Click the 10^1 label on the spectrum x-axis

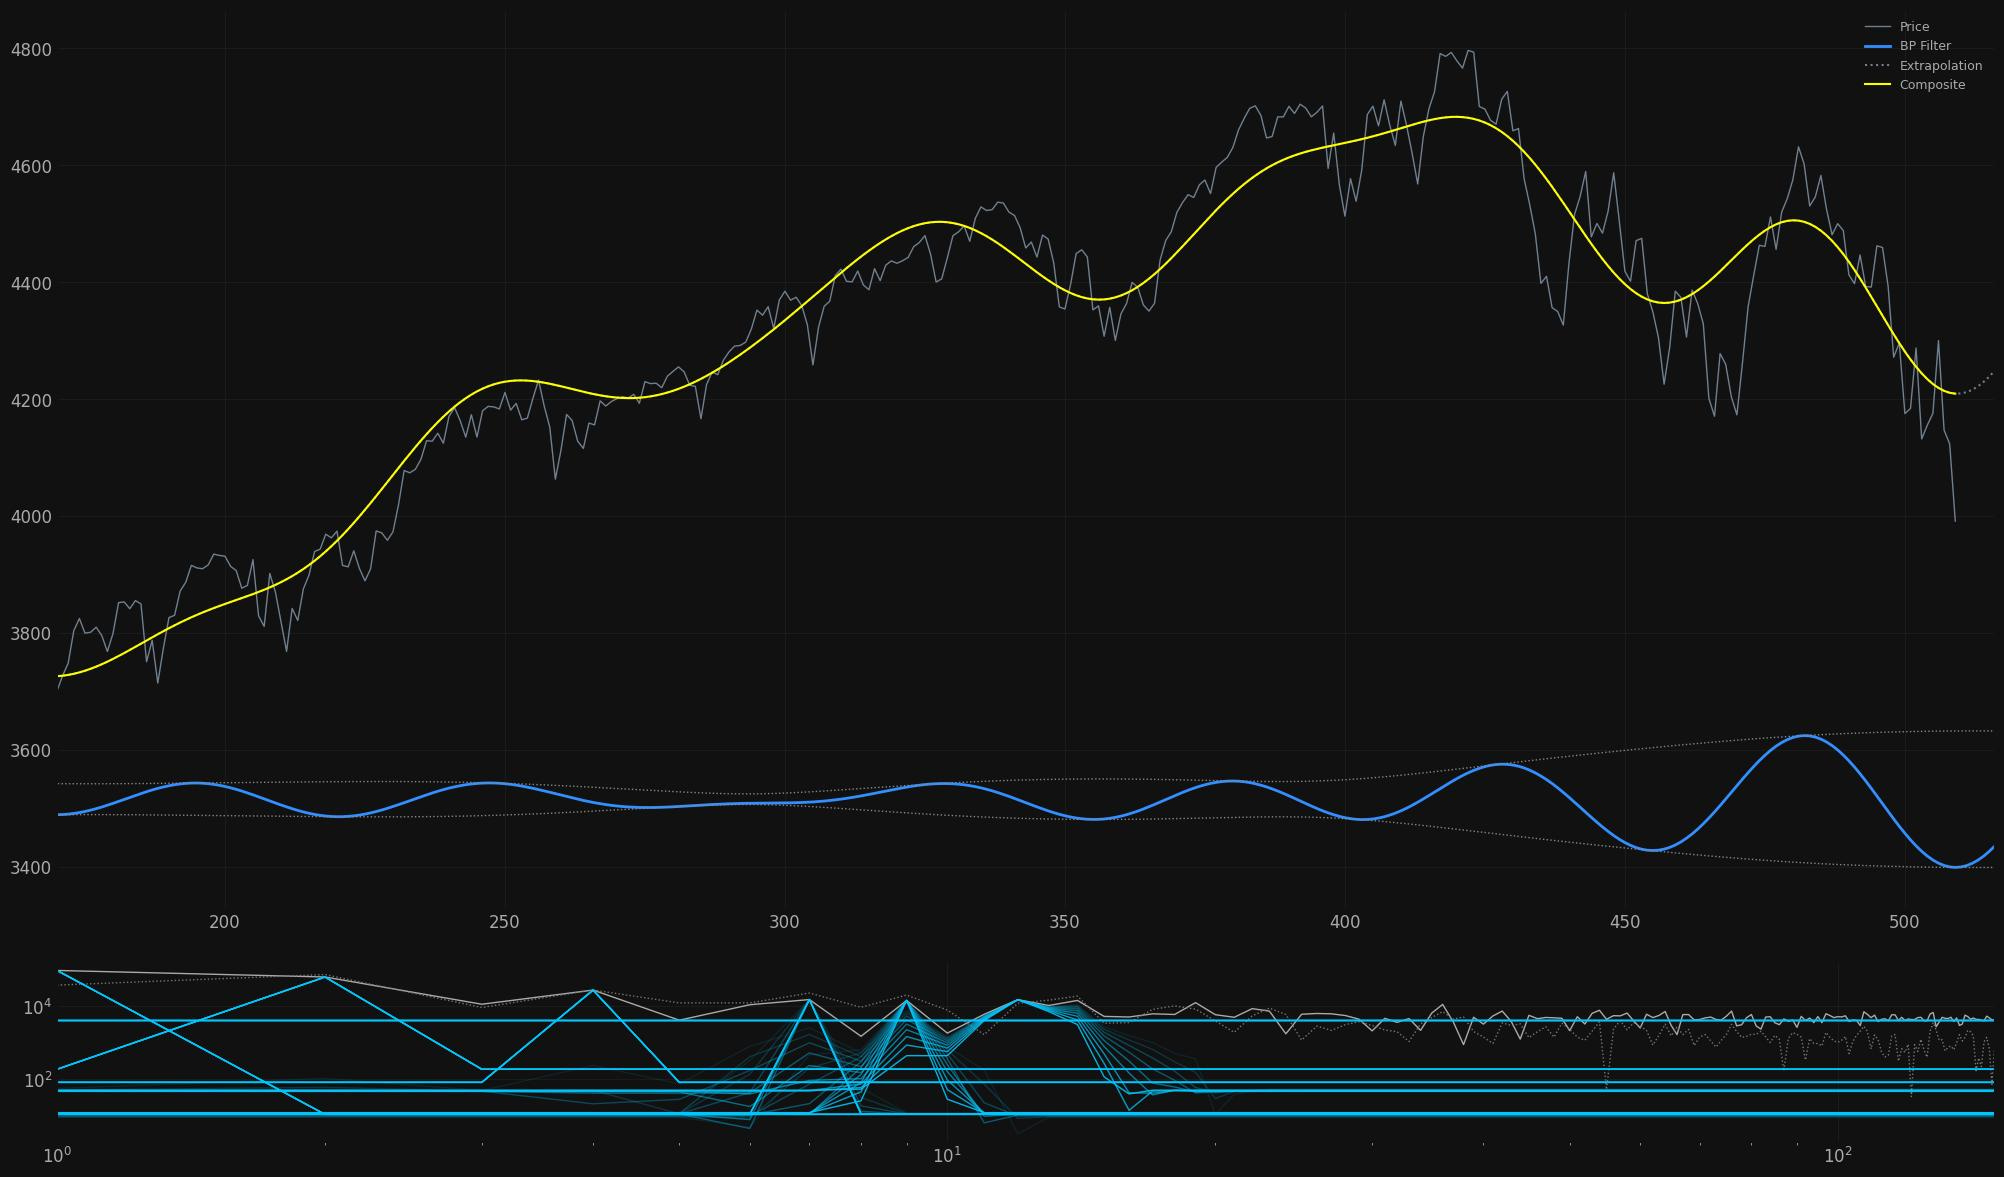947,1156
